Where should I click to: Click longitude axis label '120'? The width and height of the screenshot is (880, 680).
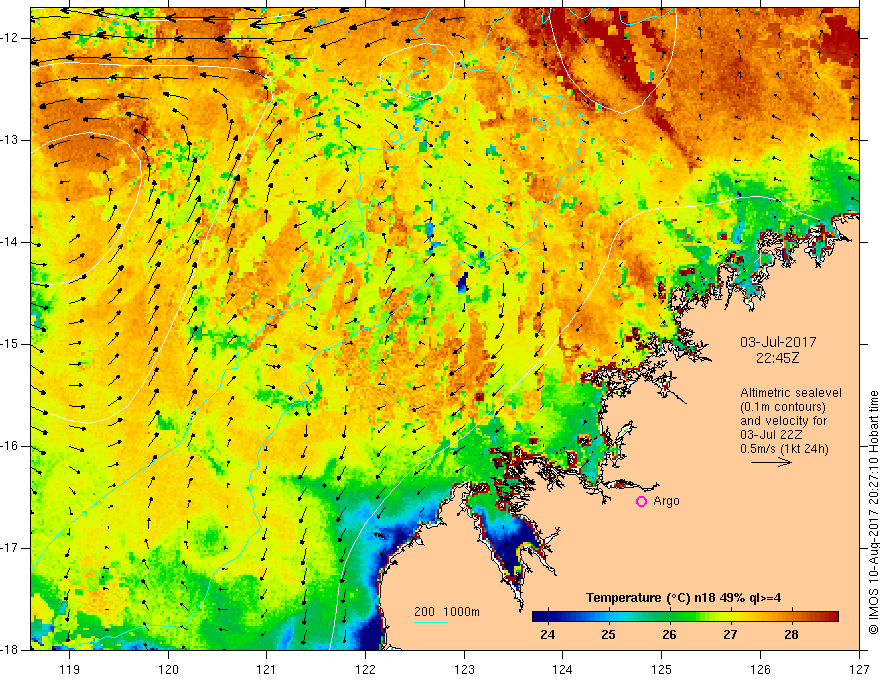click(x=168, y=669)
